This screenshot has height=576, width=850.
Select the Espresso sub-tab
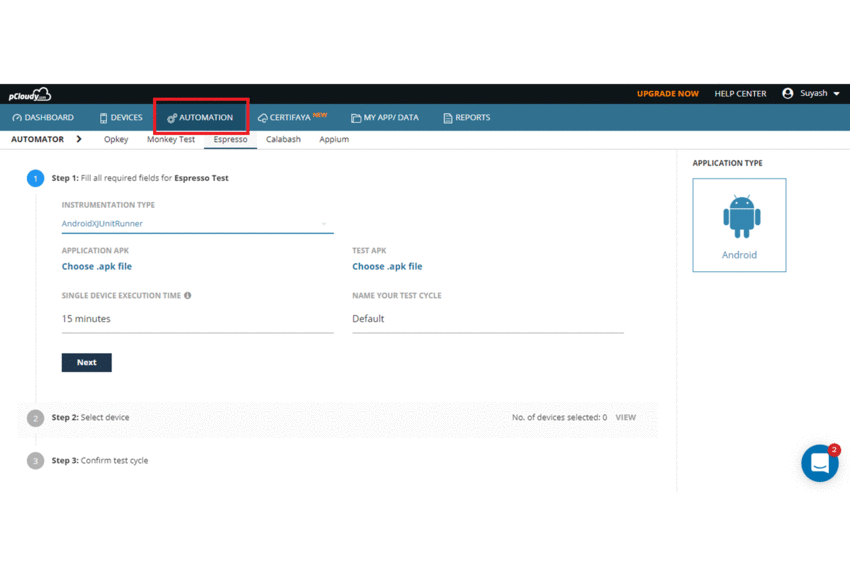point(230,139)
